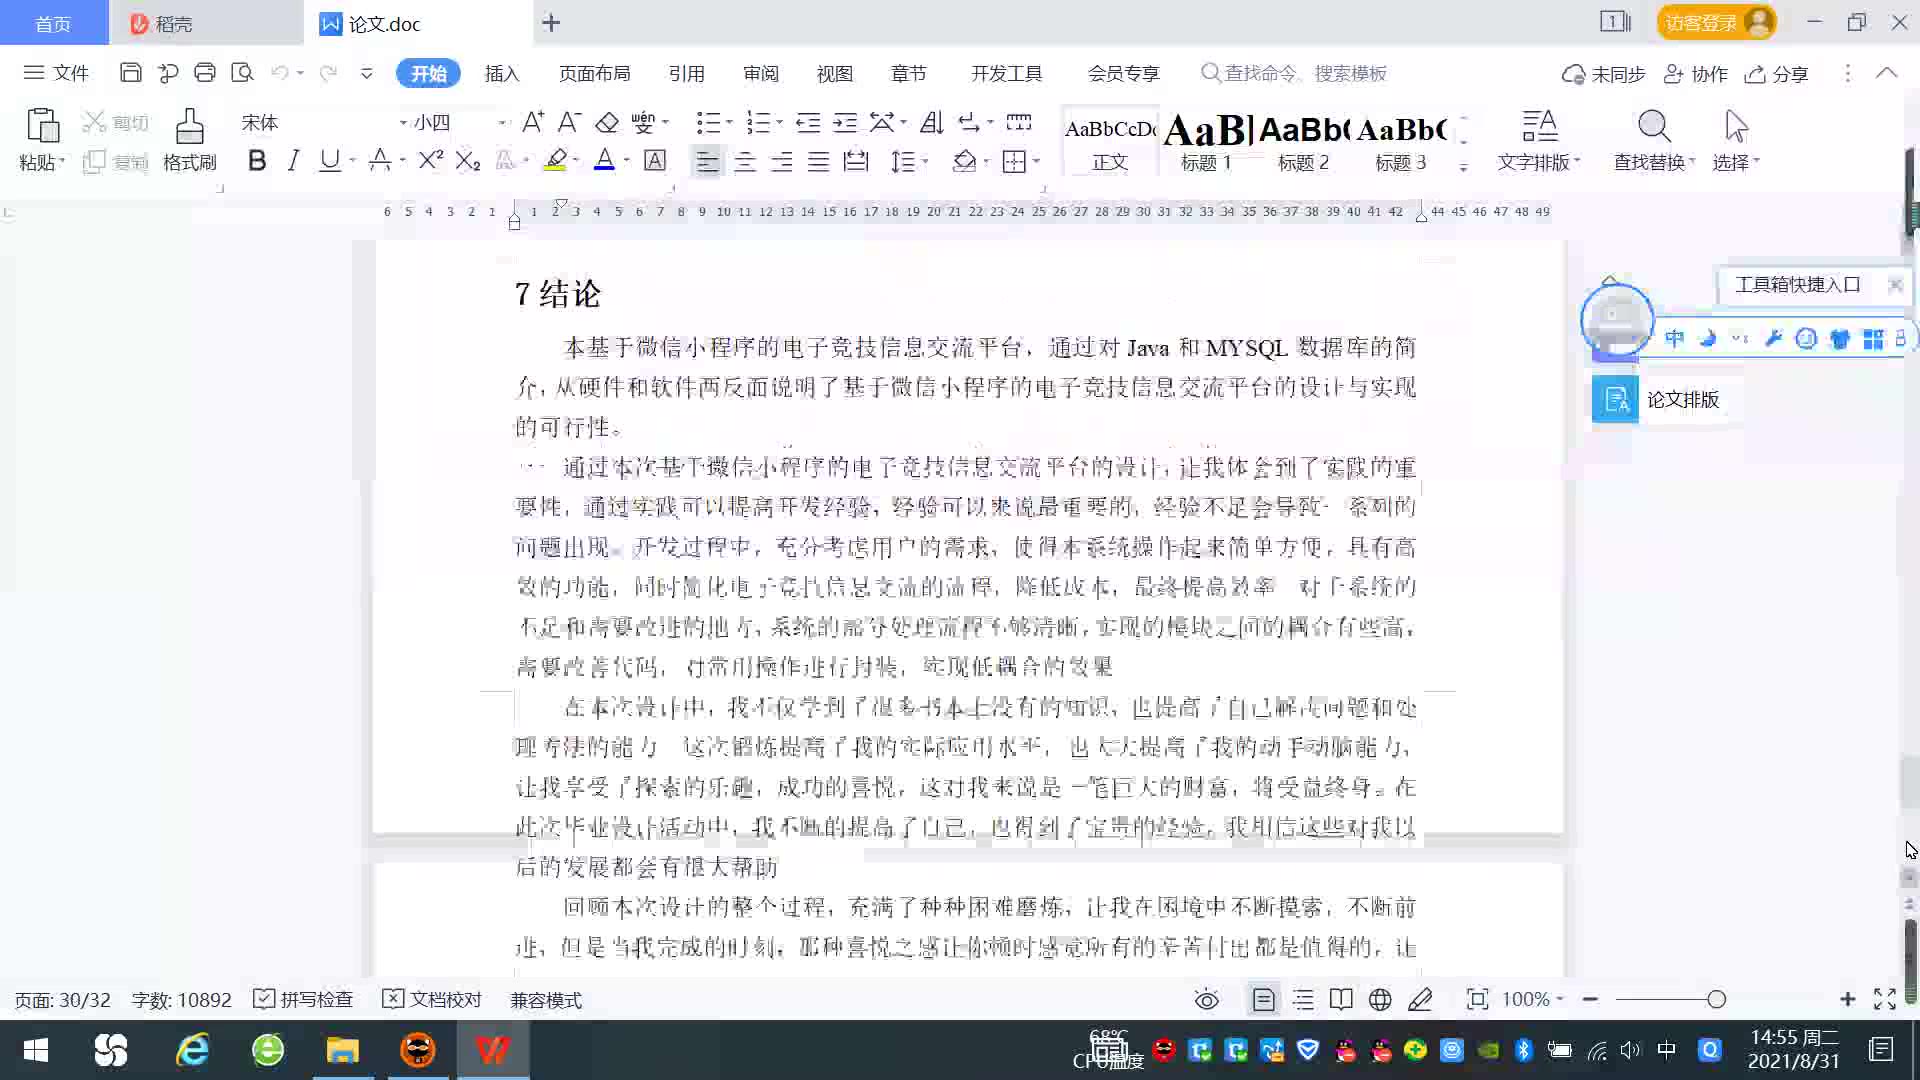Open the 稻壳 tab

(x=205, y=23)
